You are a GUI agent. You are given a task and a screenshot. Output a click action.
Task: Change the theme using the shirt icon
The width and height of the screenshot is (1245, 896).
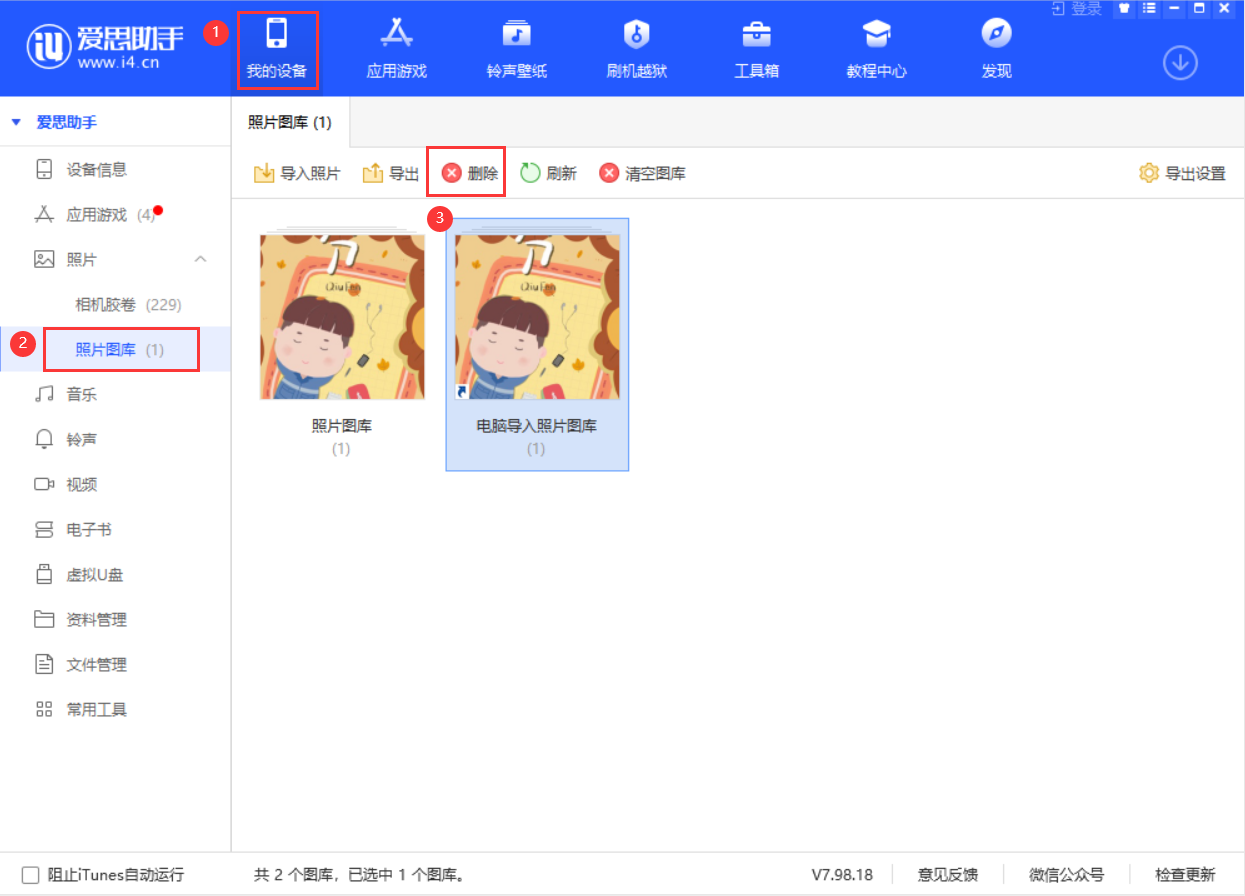pos(1124,9)
